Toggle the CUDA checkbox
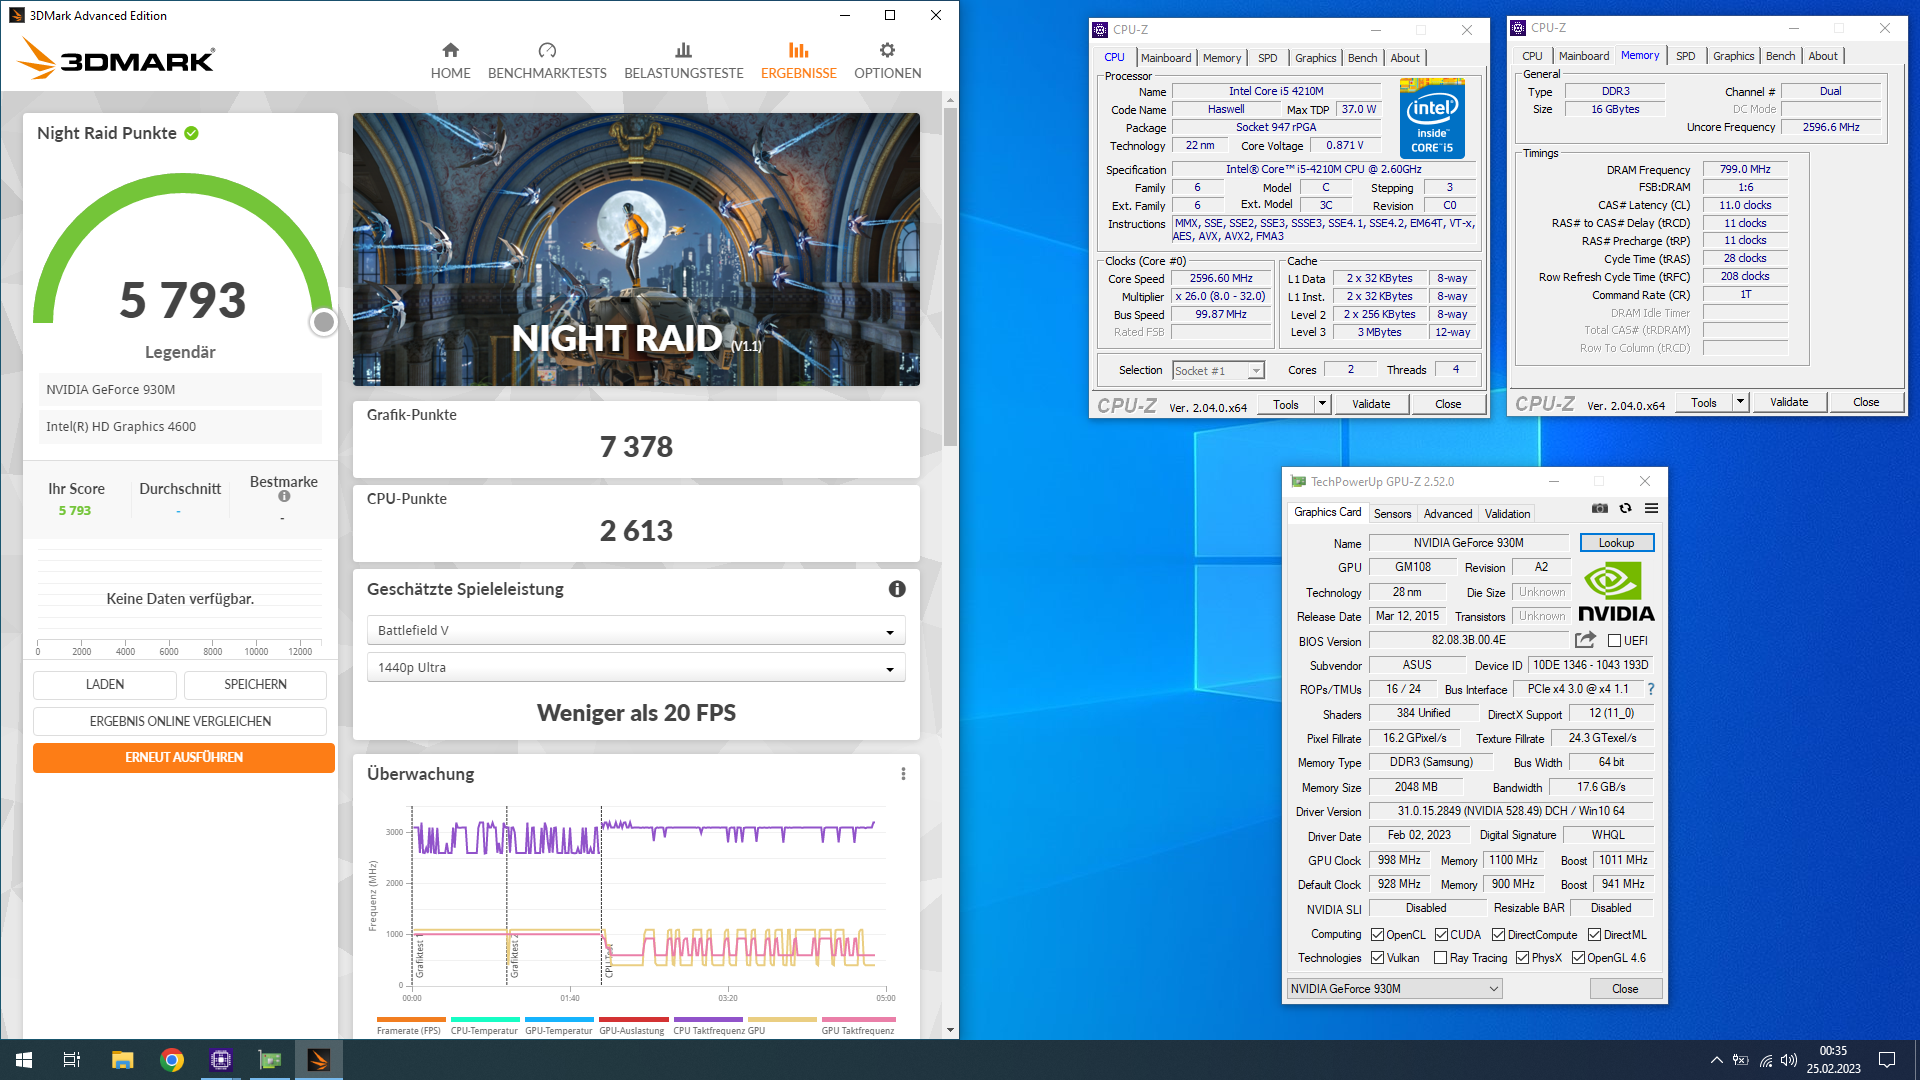1920x1080 pixels. tap(1441, 935)
